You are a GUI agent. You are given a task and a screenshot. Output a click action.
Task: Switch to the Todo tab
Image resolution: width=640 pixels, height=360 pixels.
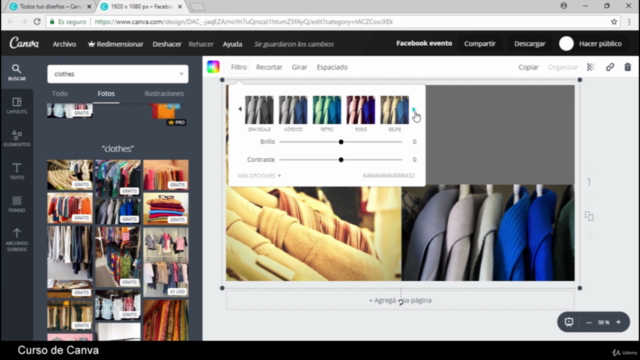60,93
